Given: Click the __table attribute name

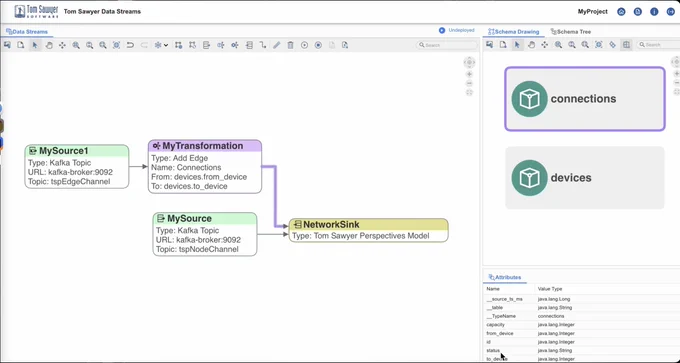Looking at the screenshot, I should tap(494, 307).
